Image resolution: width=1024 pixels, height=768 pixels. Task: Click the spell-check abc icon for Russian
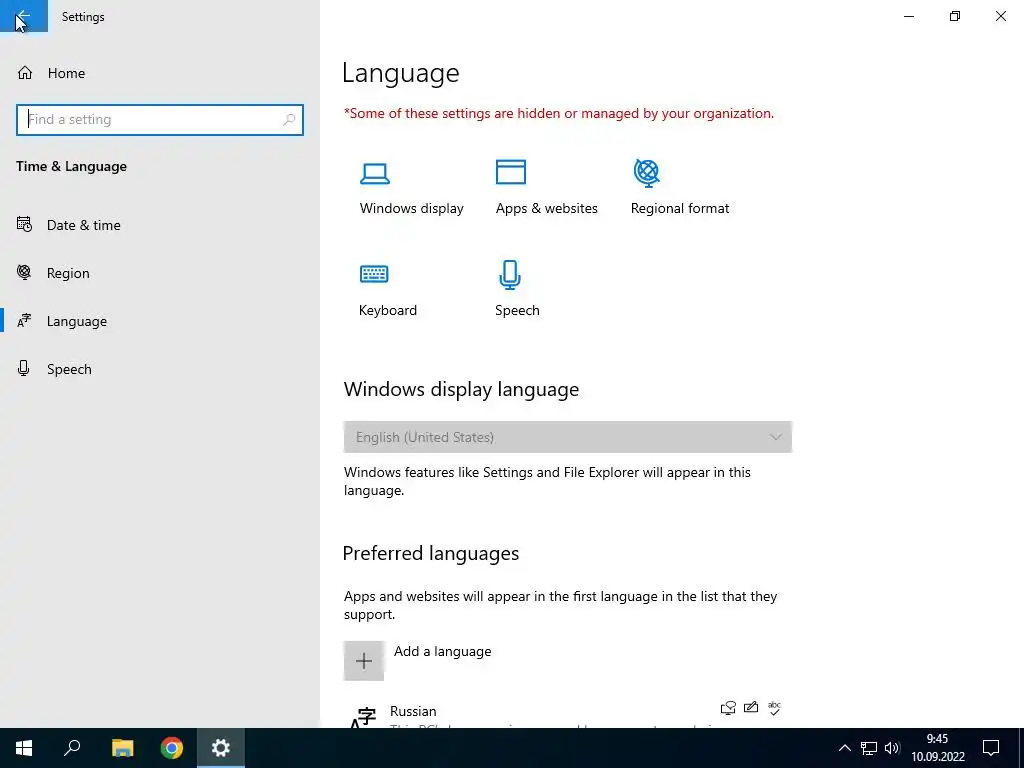pyautogui.click(x=775, y=708)
